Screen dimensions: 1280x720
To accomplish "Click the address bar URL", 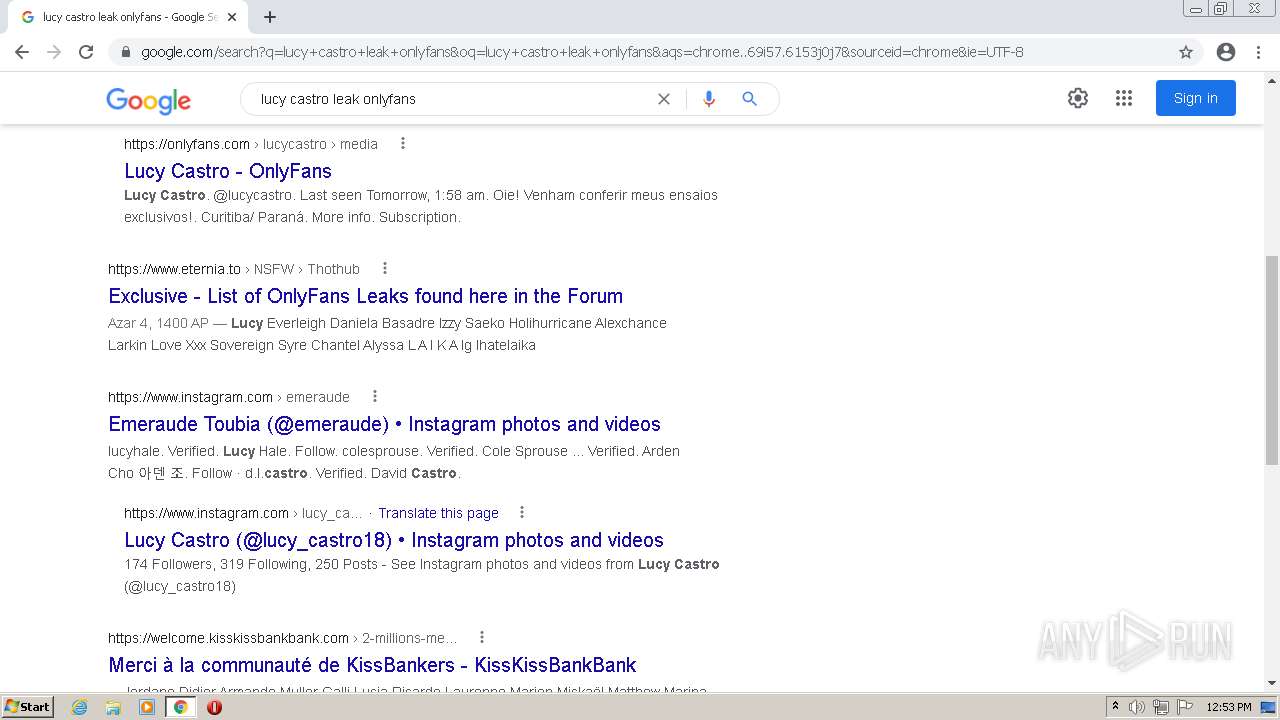I will tap(582, 52).
